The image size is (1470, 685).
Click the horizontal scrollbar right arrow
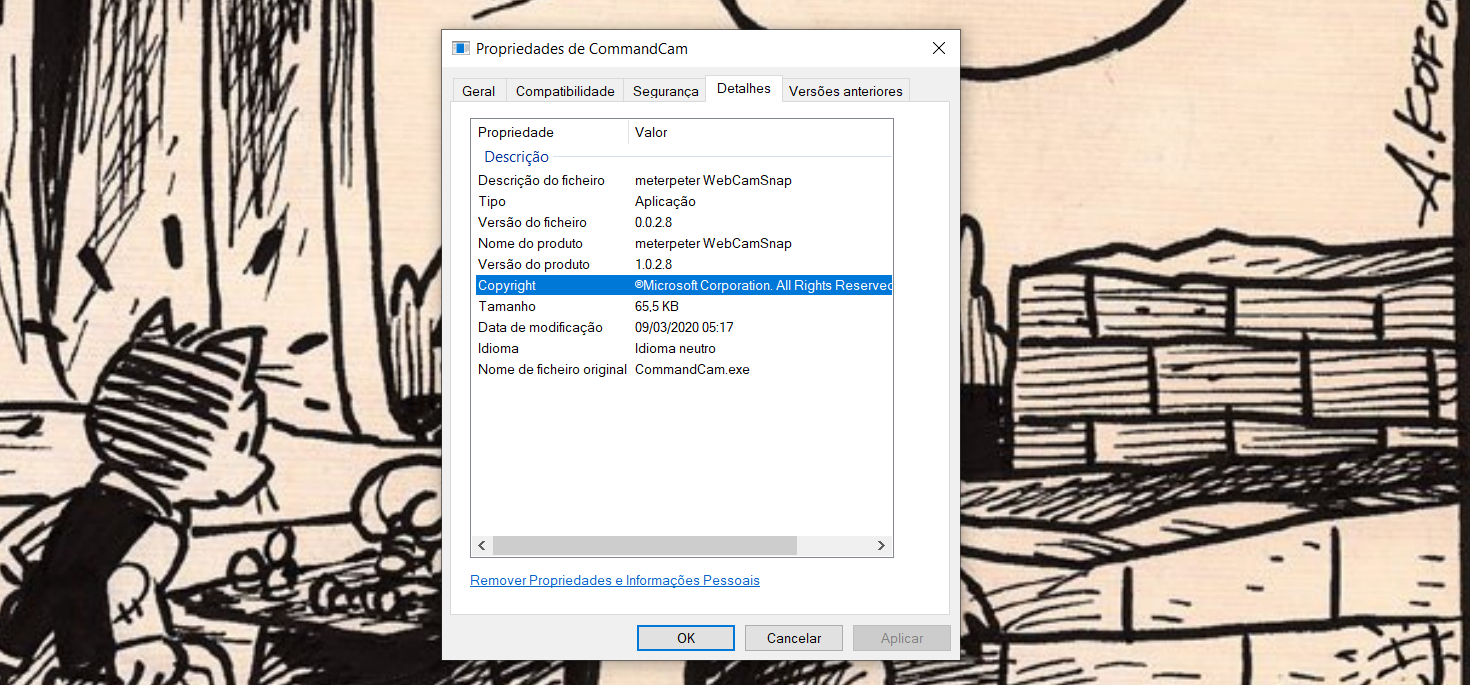[x=881, y=546]
